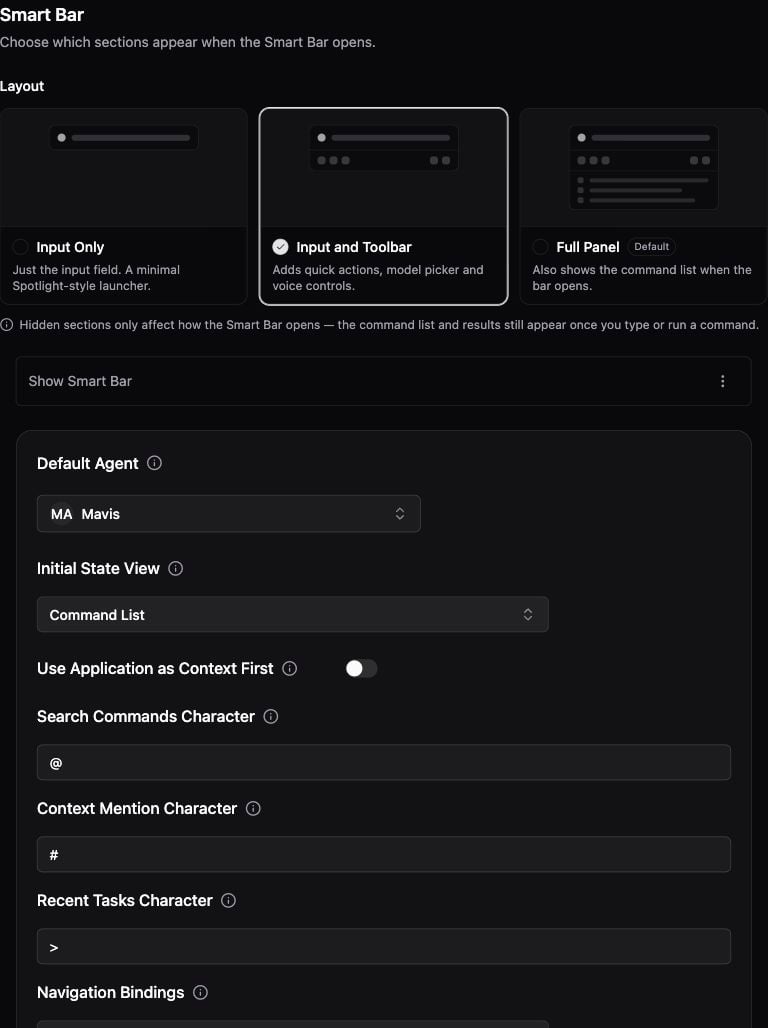This screenshot has height=1028, width=768.
Task: Click the Input Only layout preview thumbnail
Action: click(x=124, y=168)
